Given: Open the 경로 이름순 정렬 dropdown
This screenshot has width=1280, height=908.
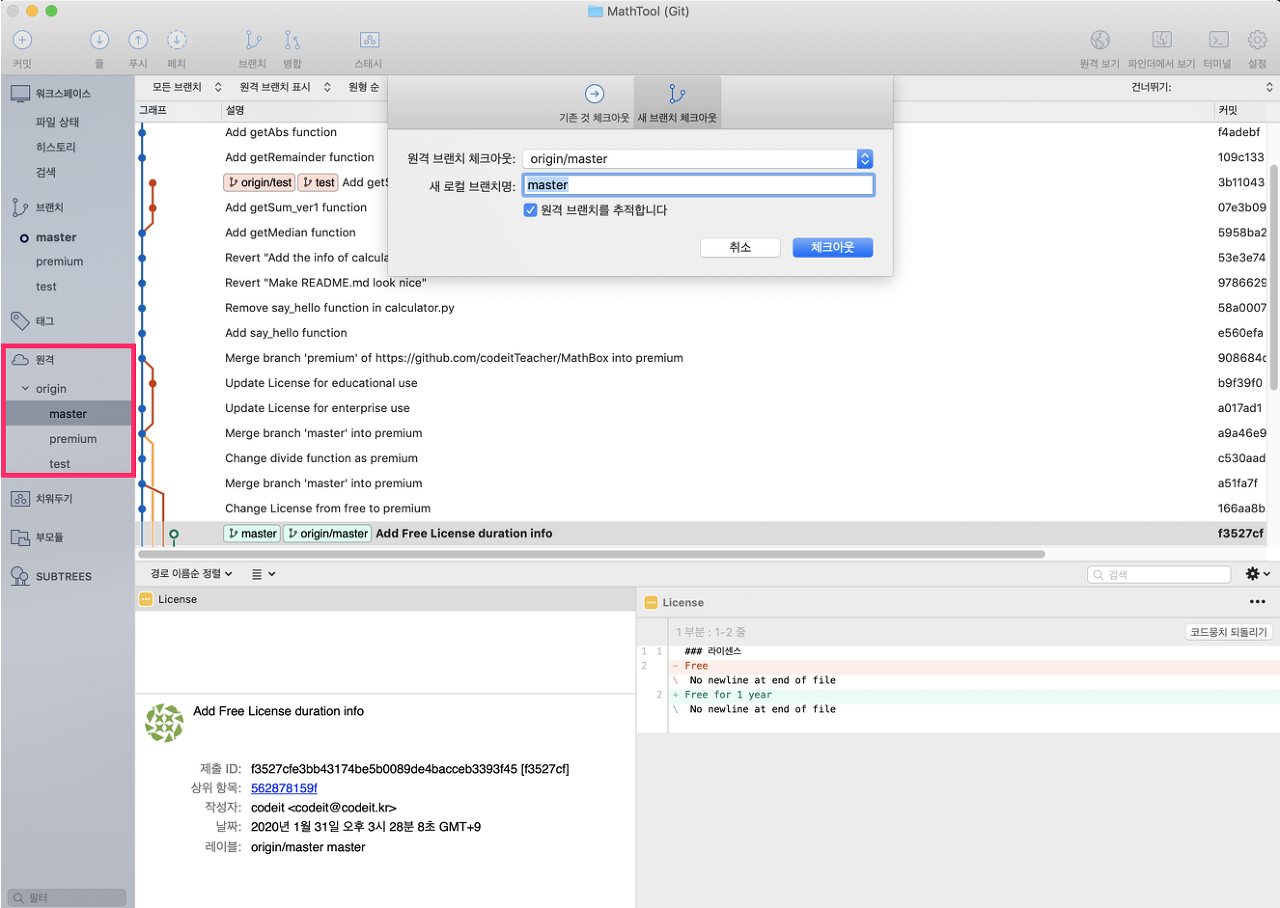Looking at the screenshot, I should tap(191, 574).
